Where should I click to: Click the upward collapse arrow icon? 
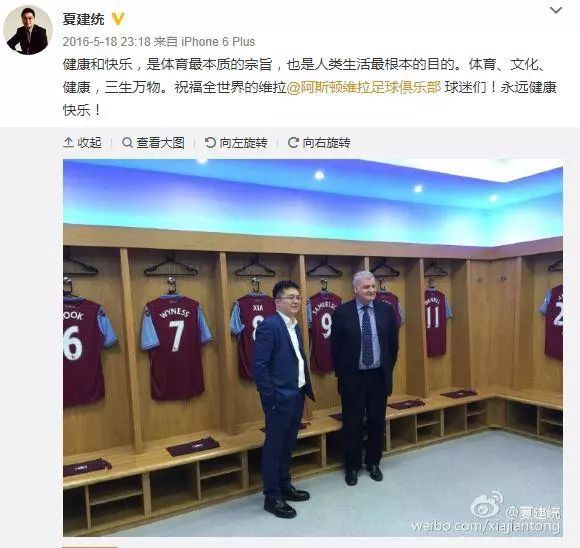point(68,142)
